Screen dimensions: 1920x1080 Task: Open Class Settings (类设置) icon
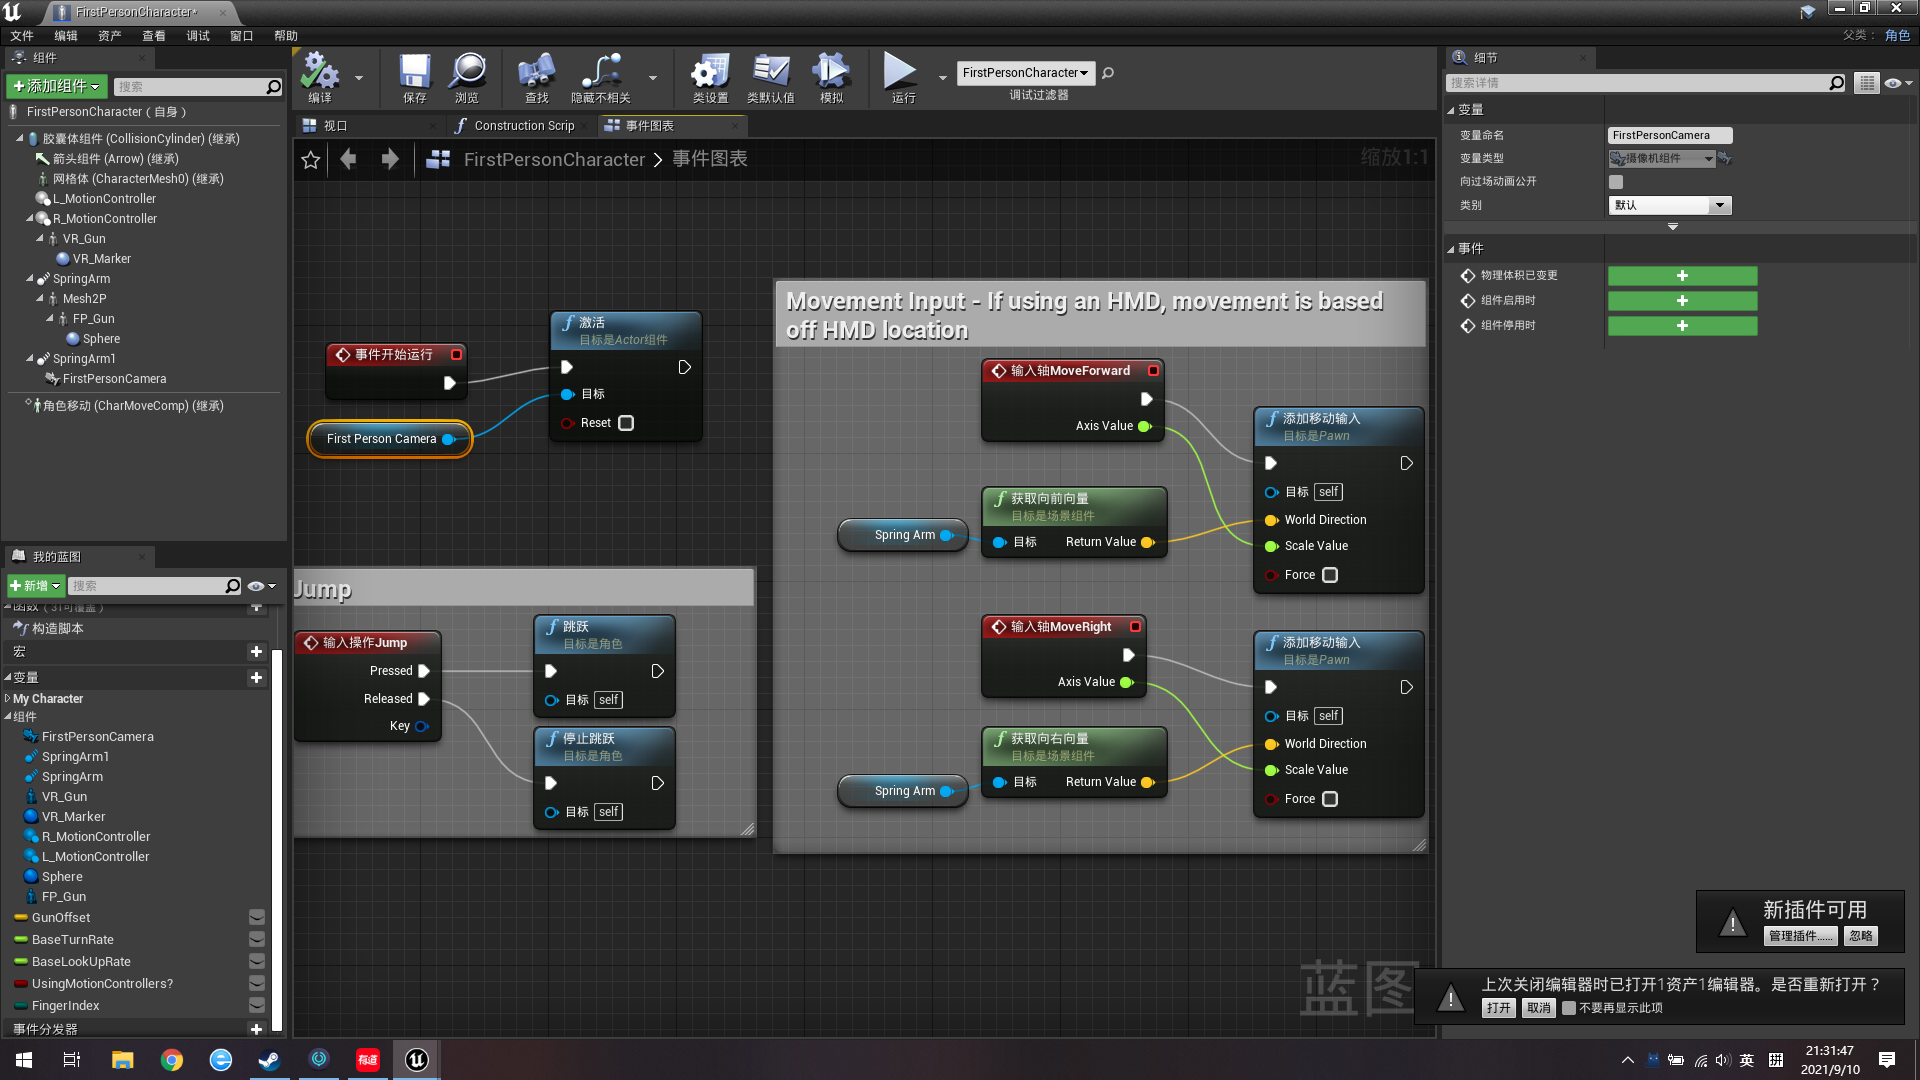[x=710, y=77]
